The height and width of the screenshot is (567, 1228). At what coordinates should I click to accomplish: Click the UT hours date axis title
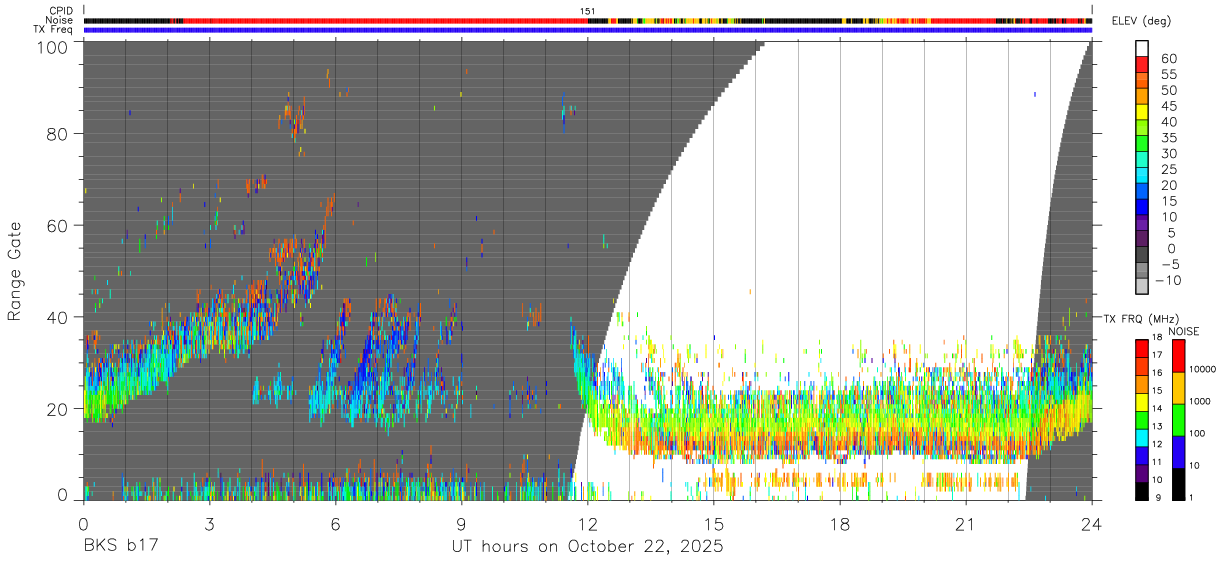coord(588,548)
